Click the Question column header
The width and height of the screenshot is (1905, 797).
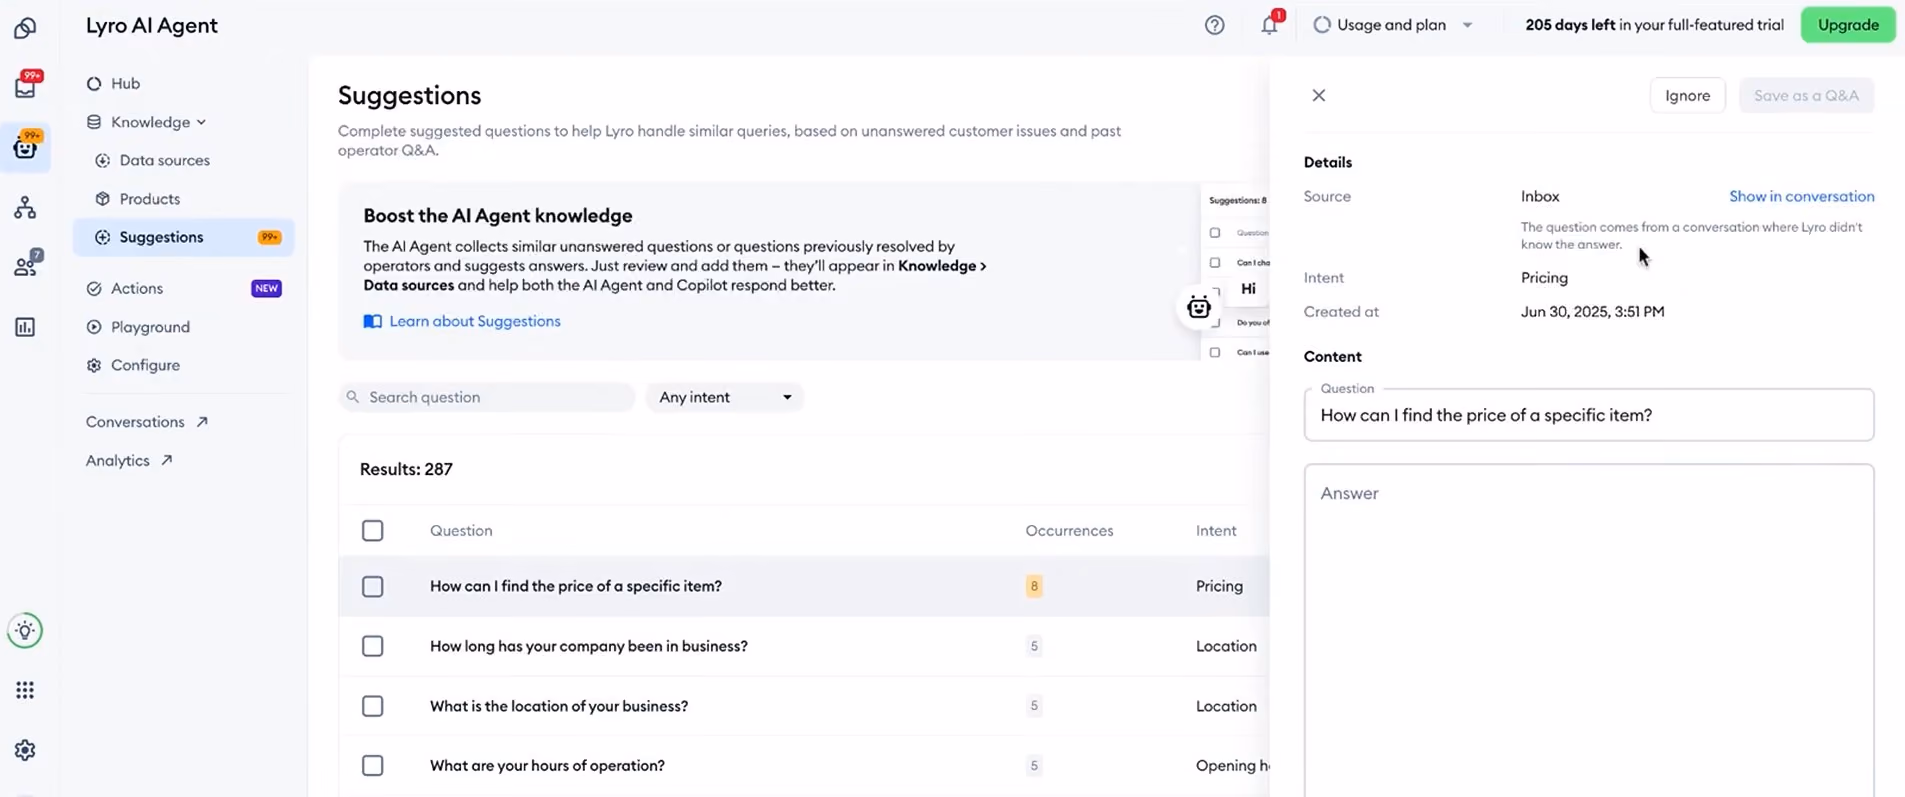(x=461, y=530)
